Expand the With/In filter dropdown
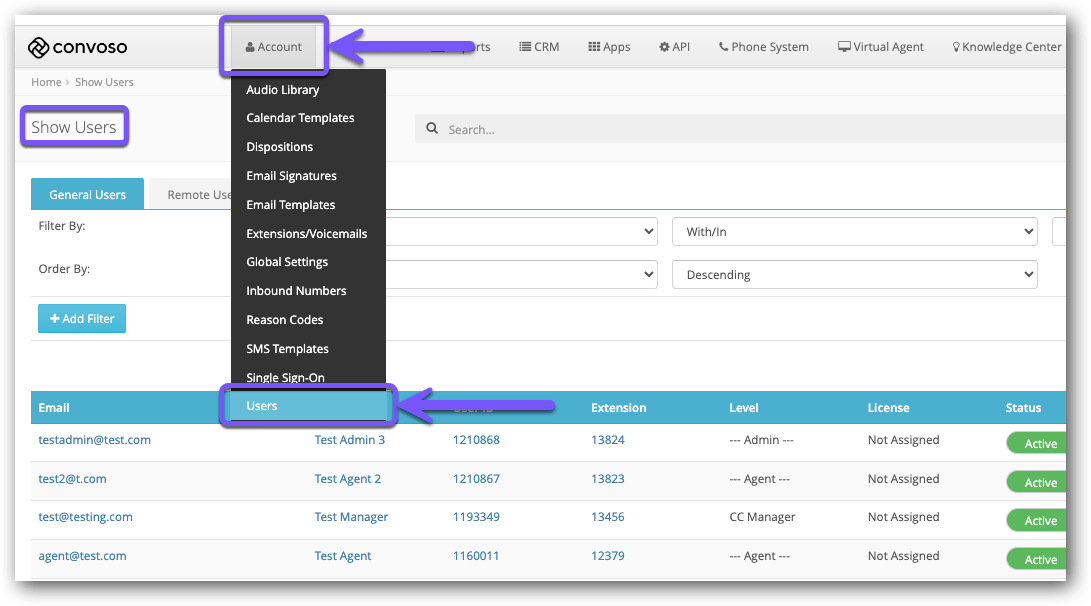1091x606 pixels. coord(854,232)
